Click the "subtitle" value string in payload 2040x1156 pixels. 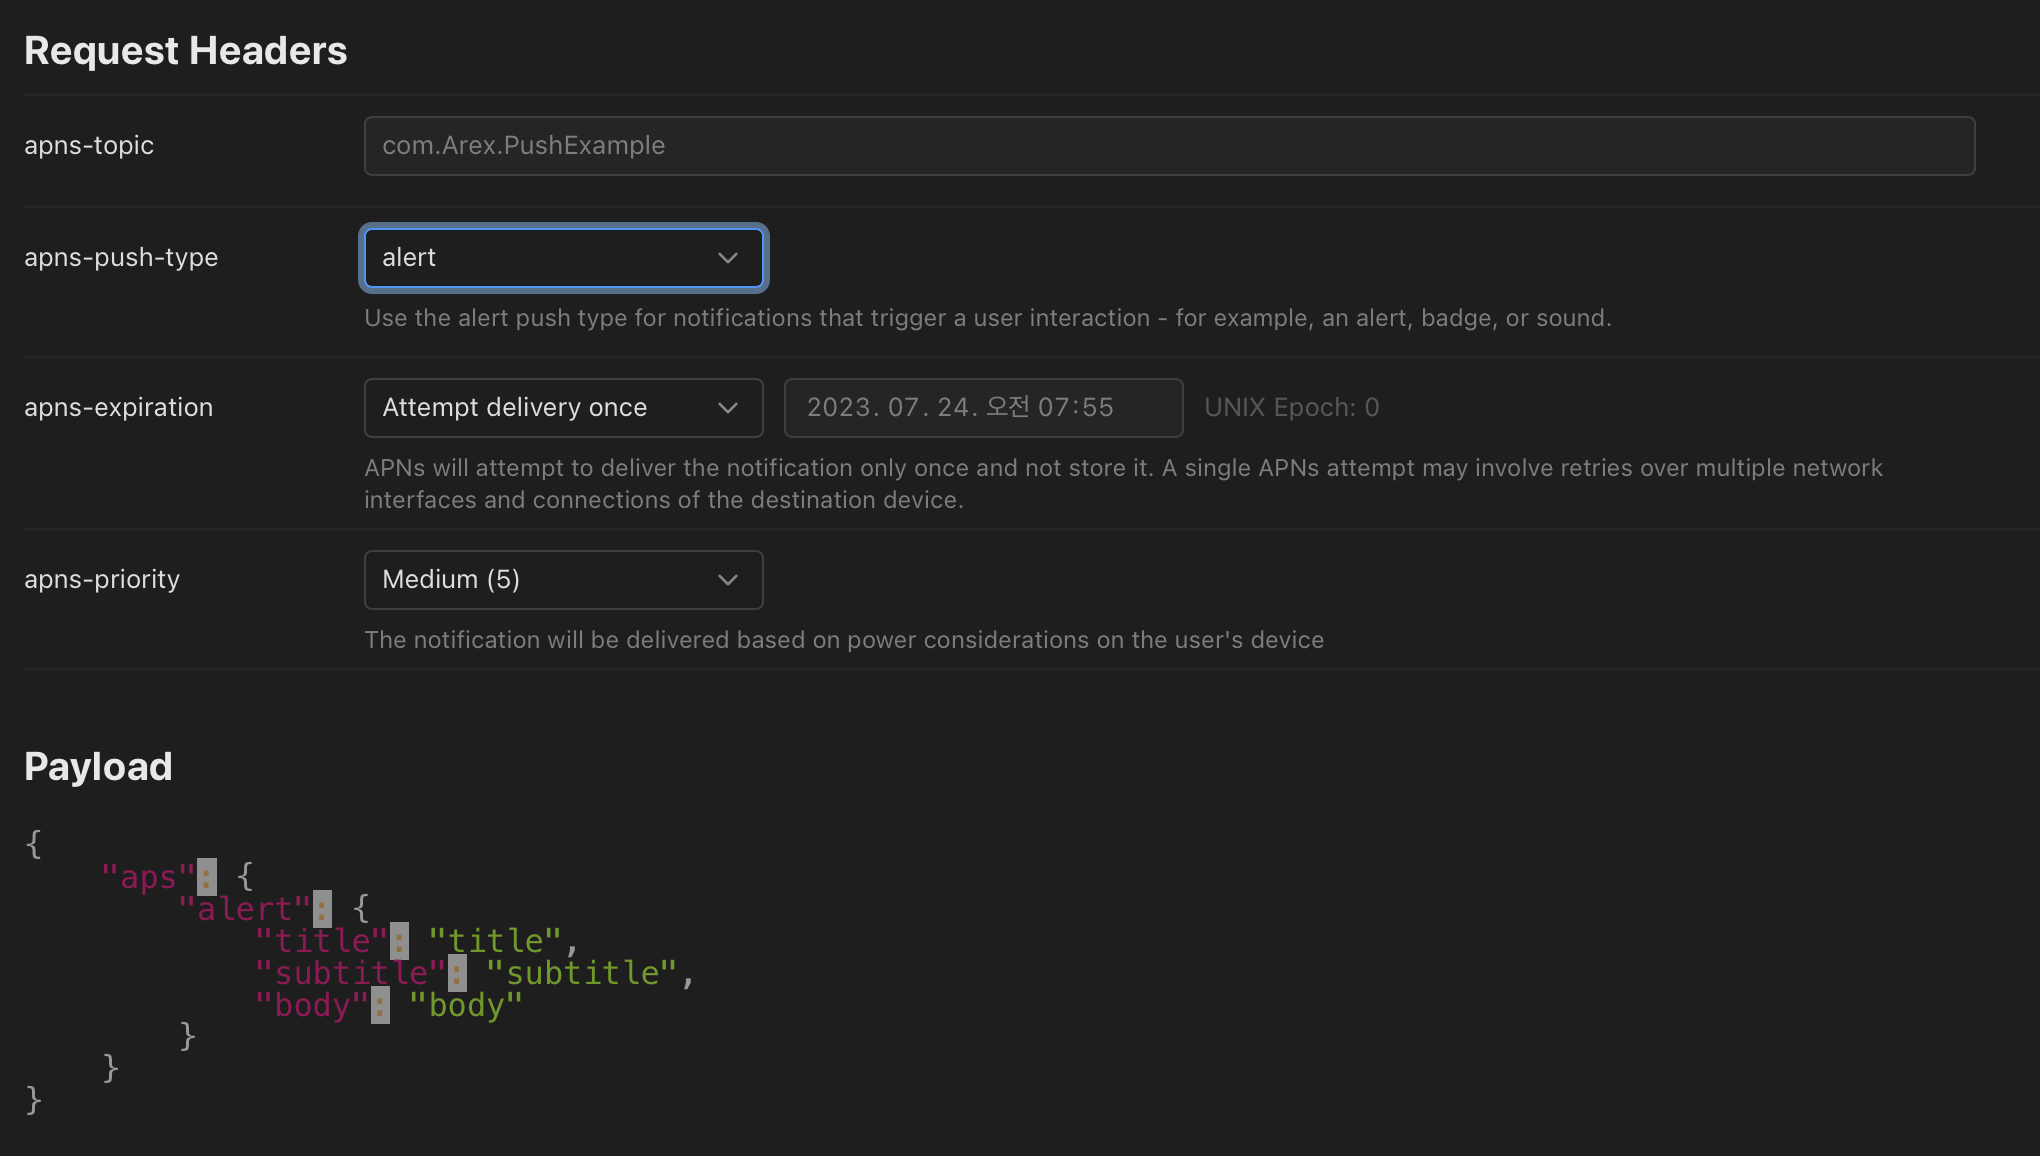[582, 973]
